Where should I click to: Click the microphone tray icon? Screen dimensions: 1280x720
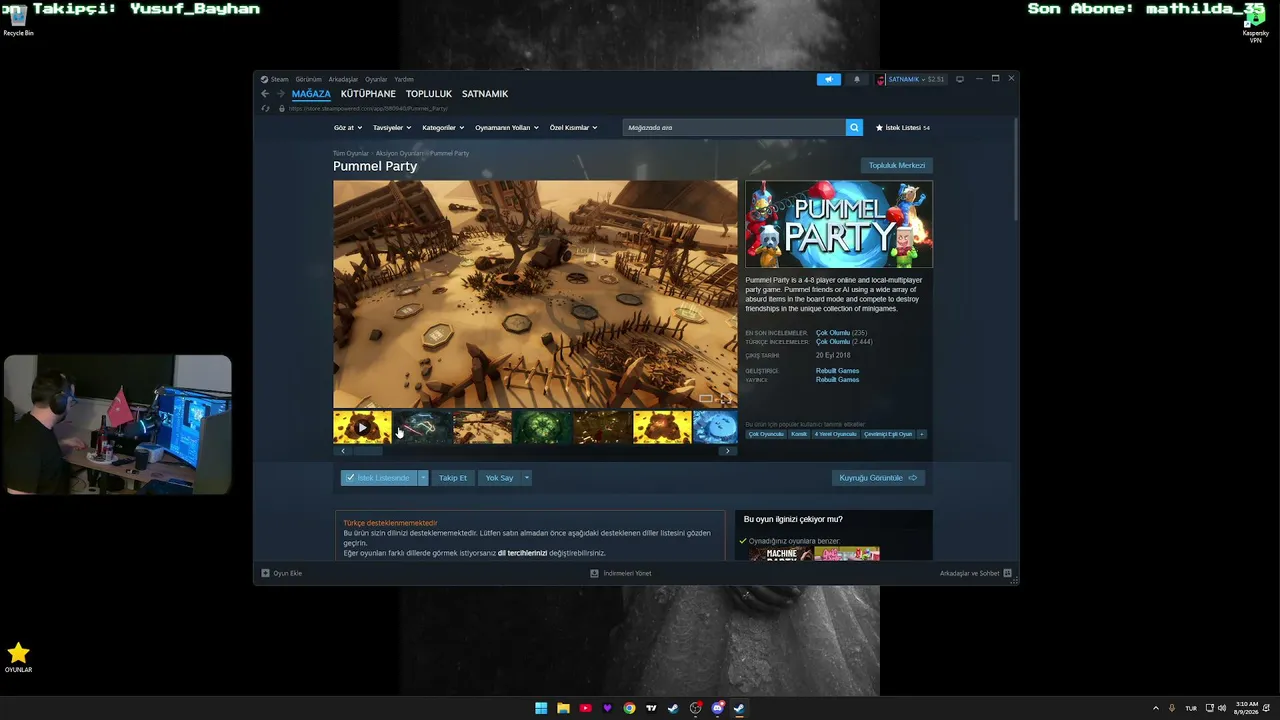click(x=1172, y=708)
